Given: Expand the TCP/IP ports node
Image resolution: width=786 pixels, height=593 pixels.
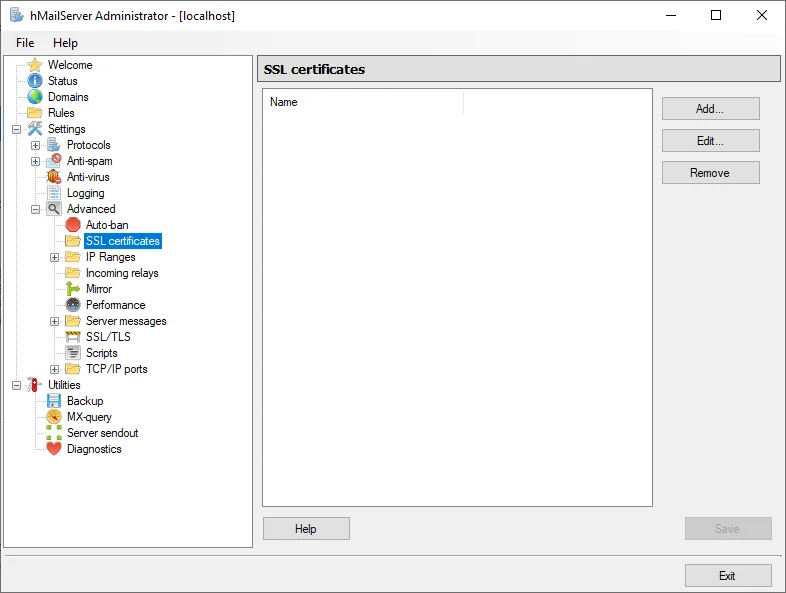Looking at the screenshot, I should (55, 369).
